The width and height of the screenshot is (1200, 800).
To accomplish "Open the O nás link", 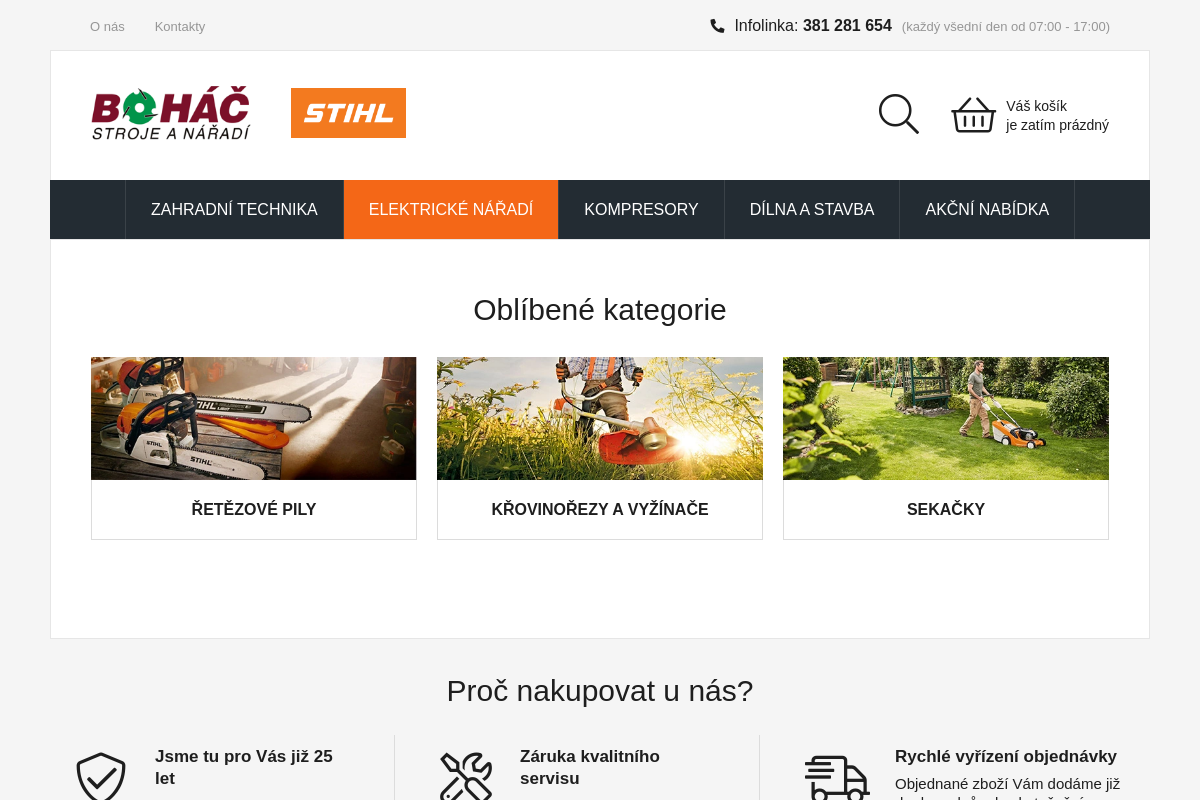I will pyautogui.click(x=107, y=27).
